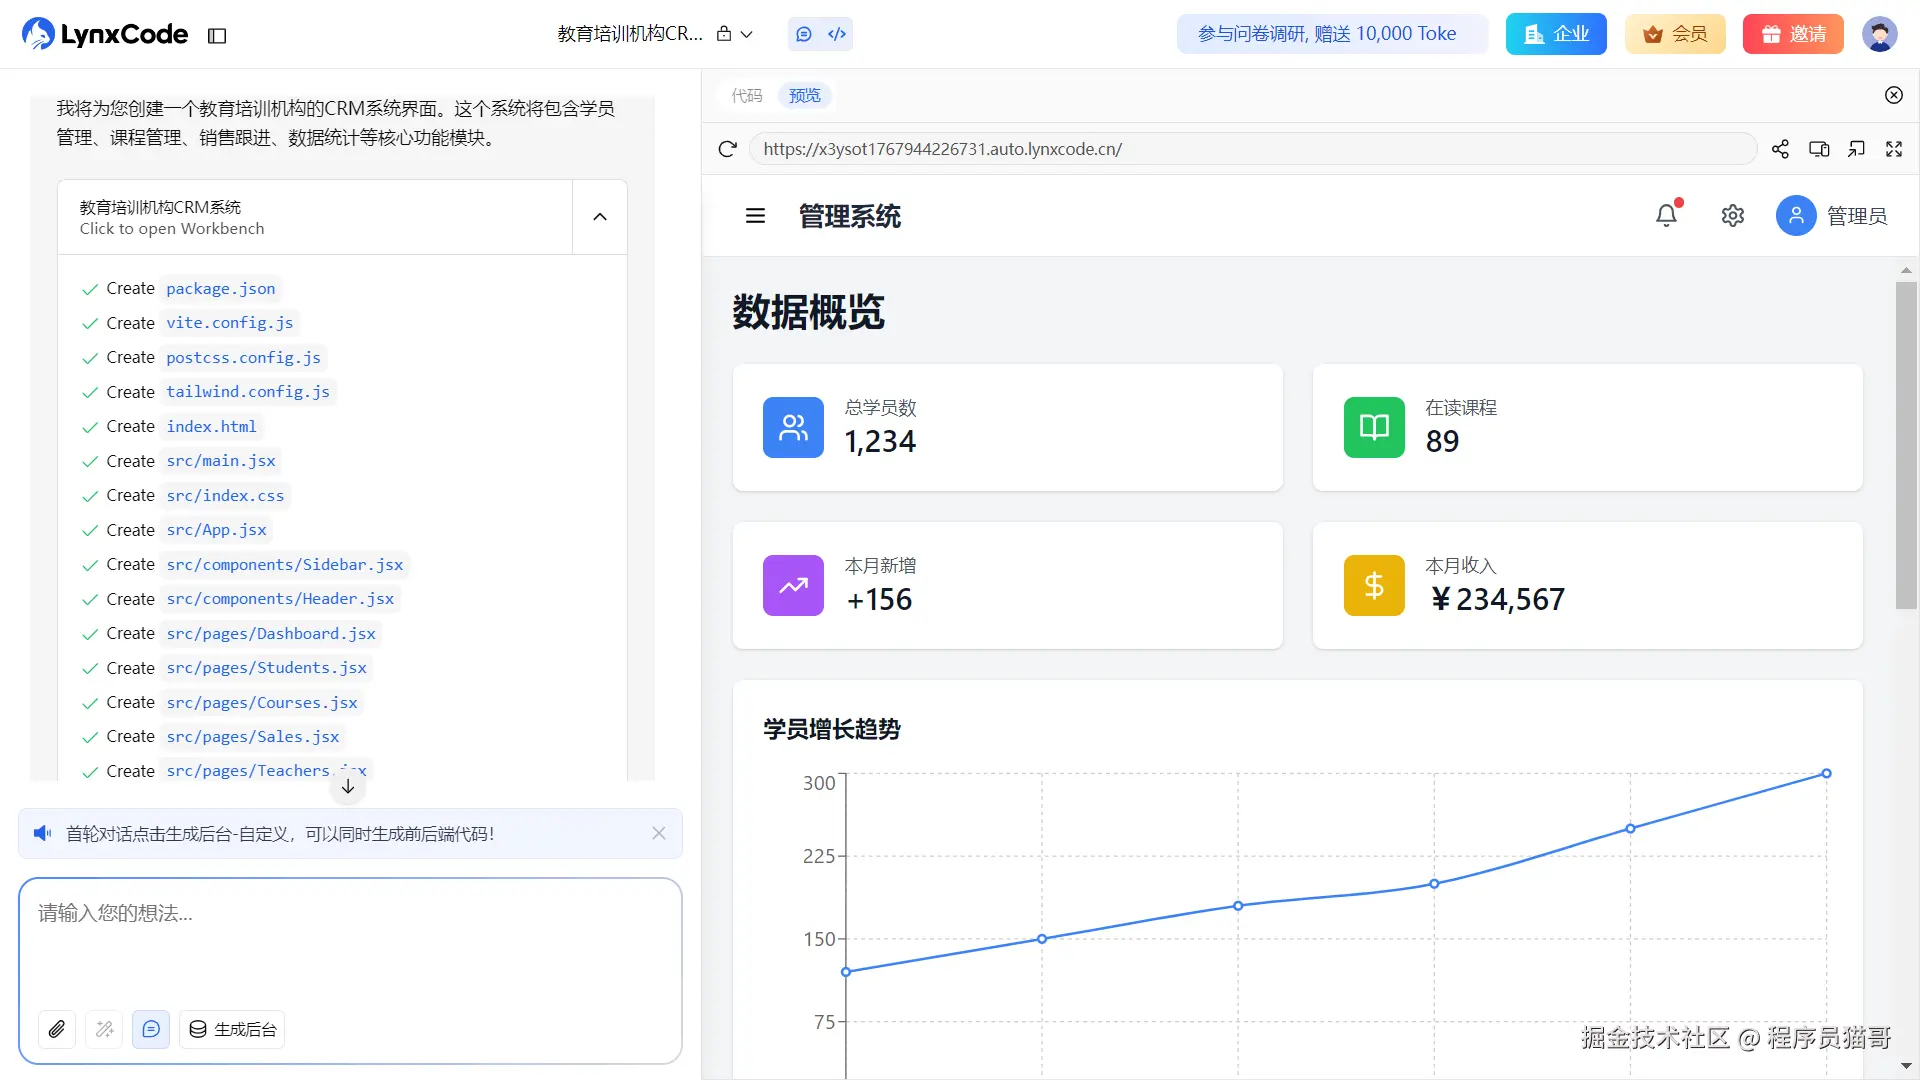Viewport: 1920px width, 1080px height.
Task: Click the refresh preview icon
Action: 727,150
